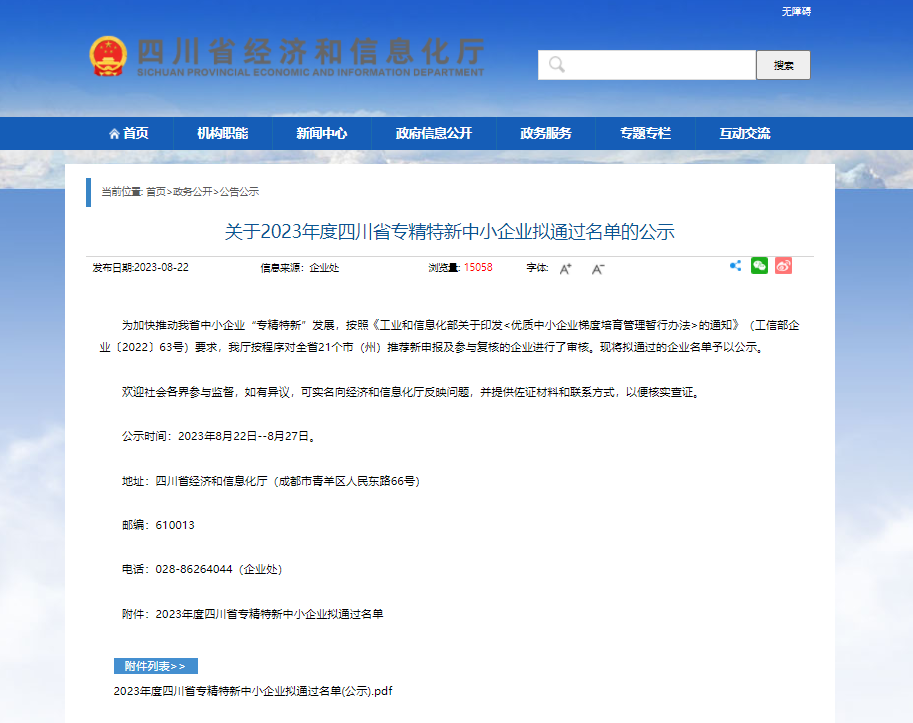The width and height of the screenshot is (913, 723).
Task: Click the blue share icon
Action: tap(736, 266)
